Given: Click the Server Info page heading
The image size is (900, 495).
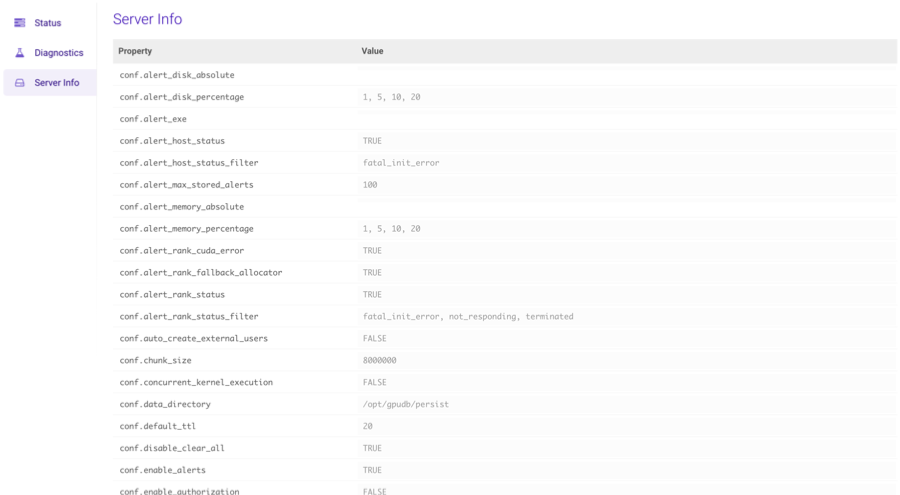Looking at the screenshot, I should (147, 19).
